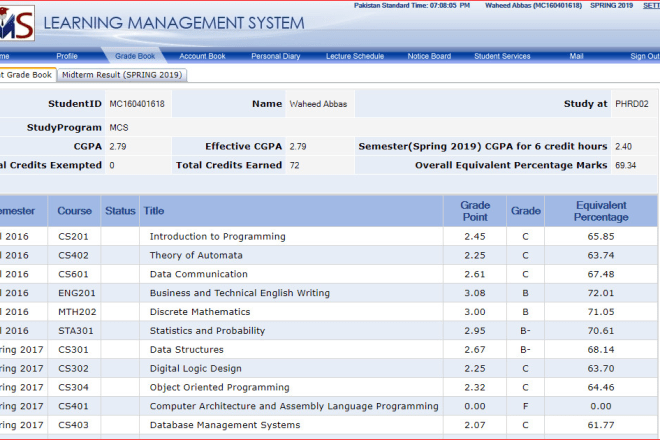
Task: Go to Personal Diary
Action: 276,56
